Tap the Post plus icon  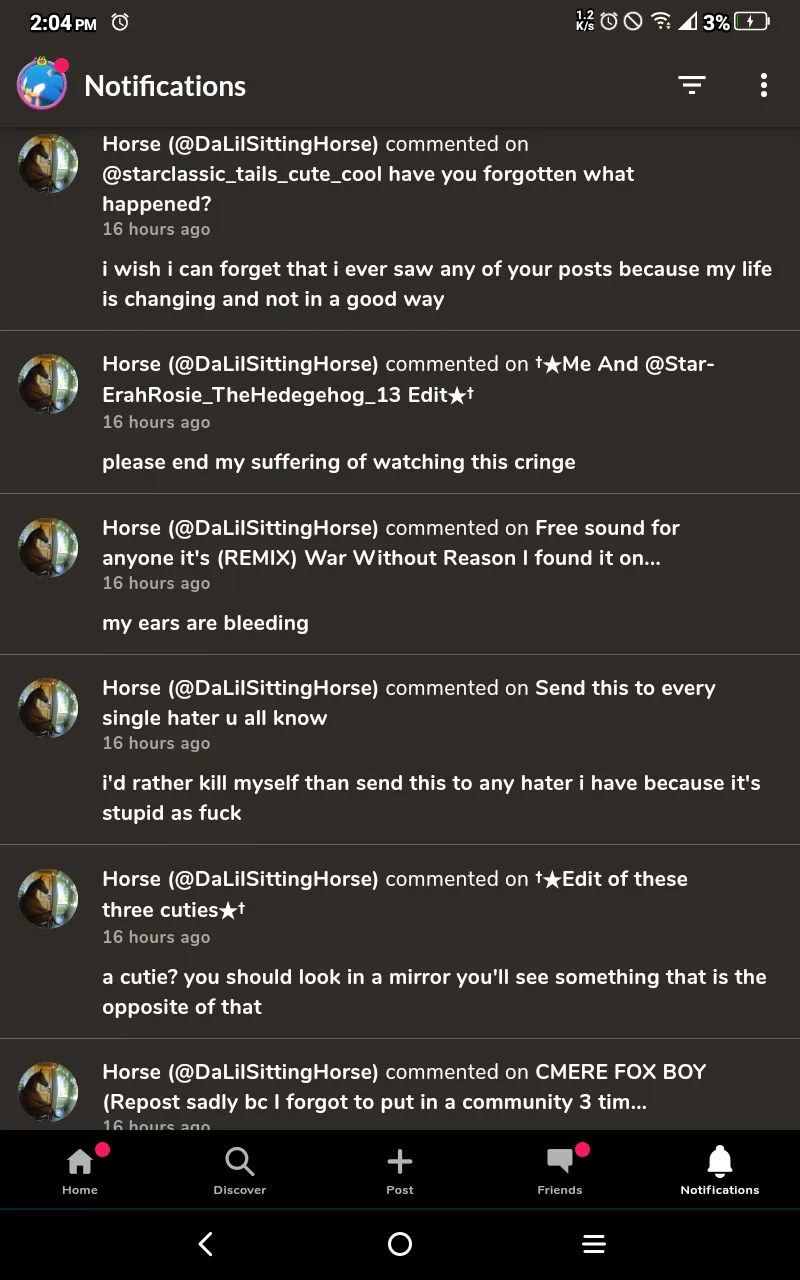(400, 1170)
